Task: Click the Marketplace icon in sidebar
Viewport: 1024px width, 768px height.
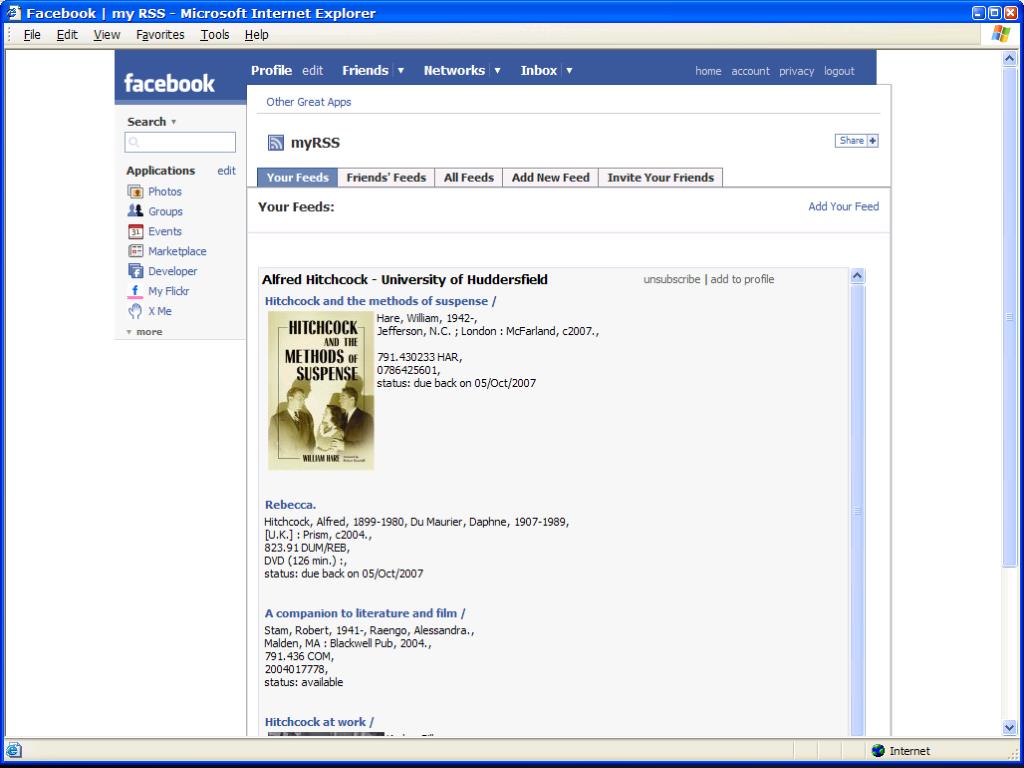Action: [x=135, y=251]
